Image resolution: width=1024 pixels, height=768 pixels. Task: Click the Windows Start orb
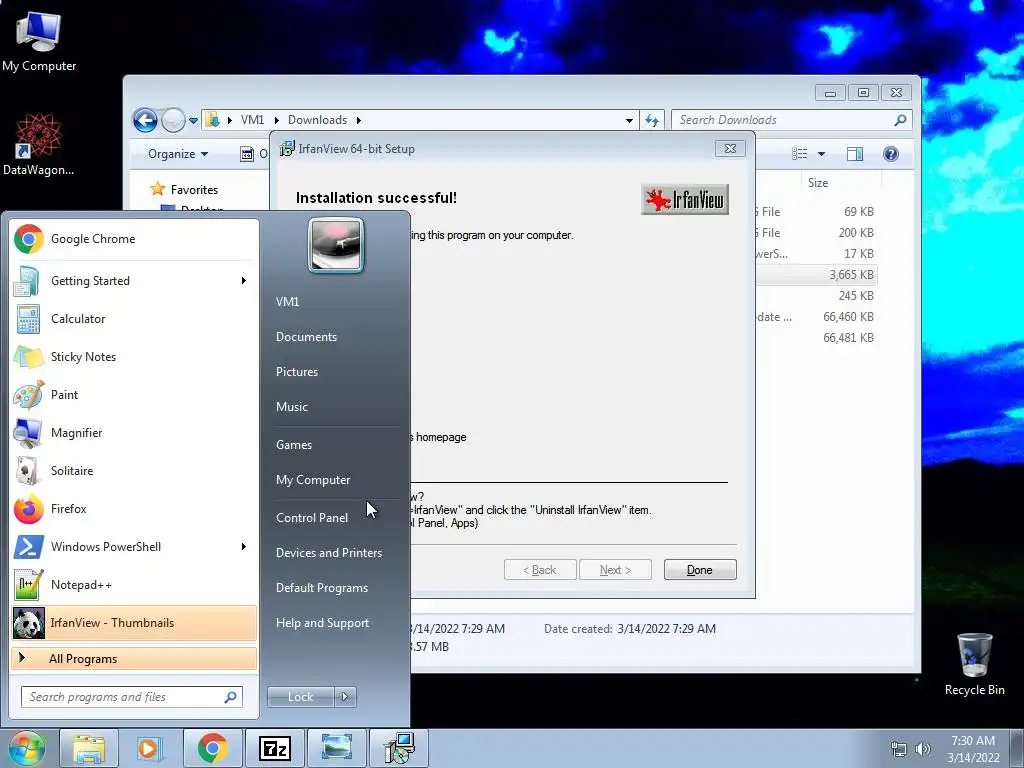27,748
